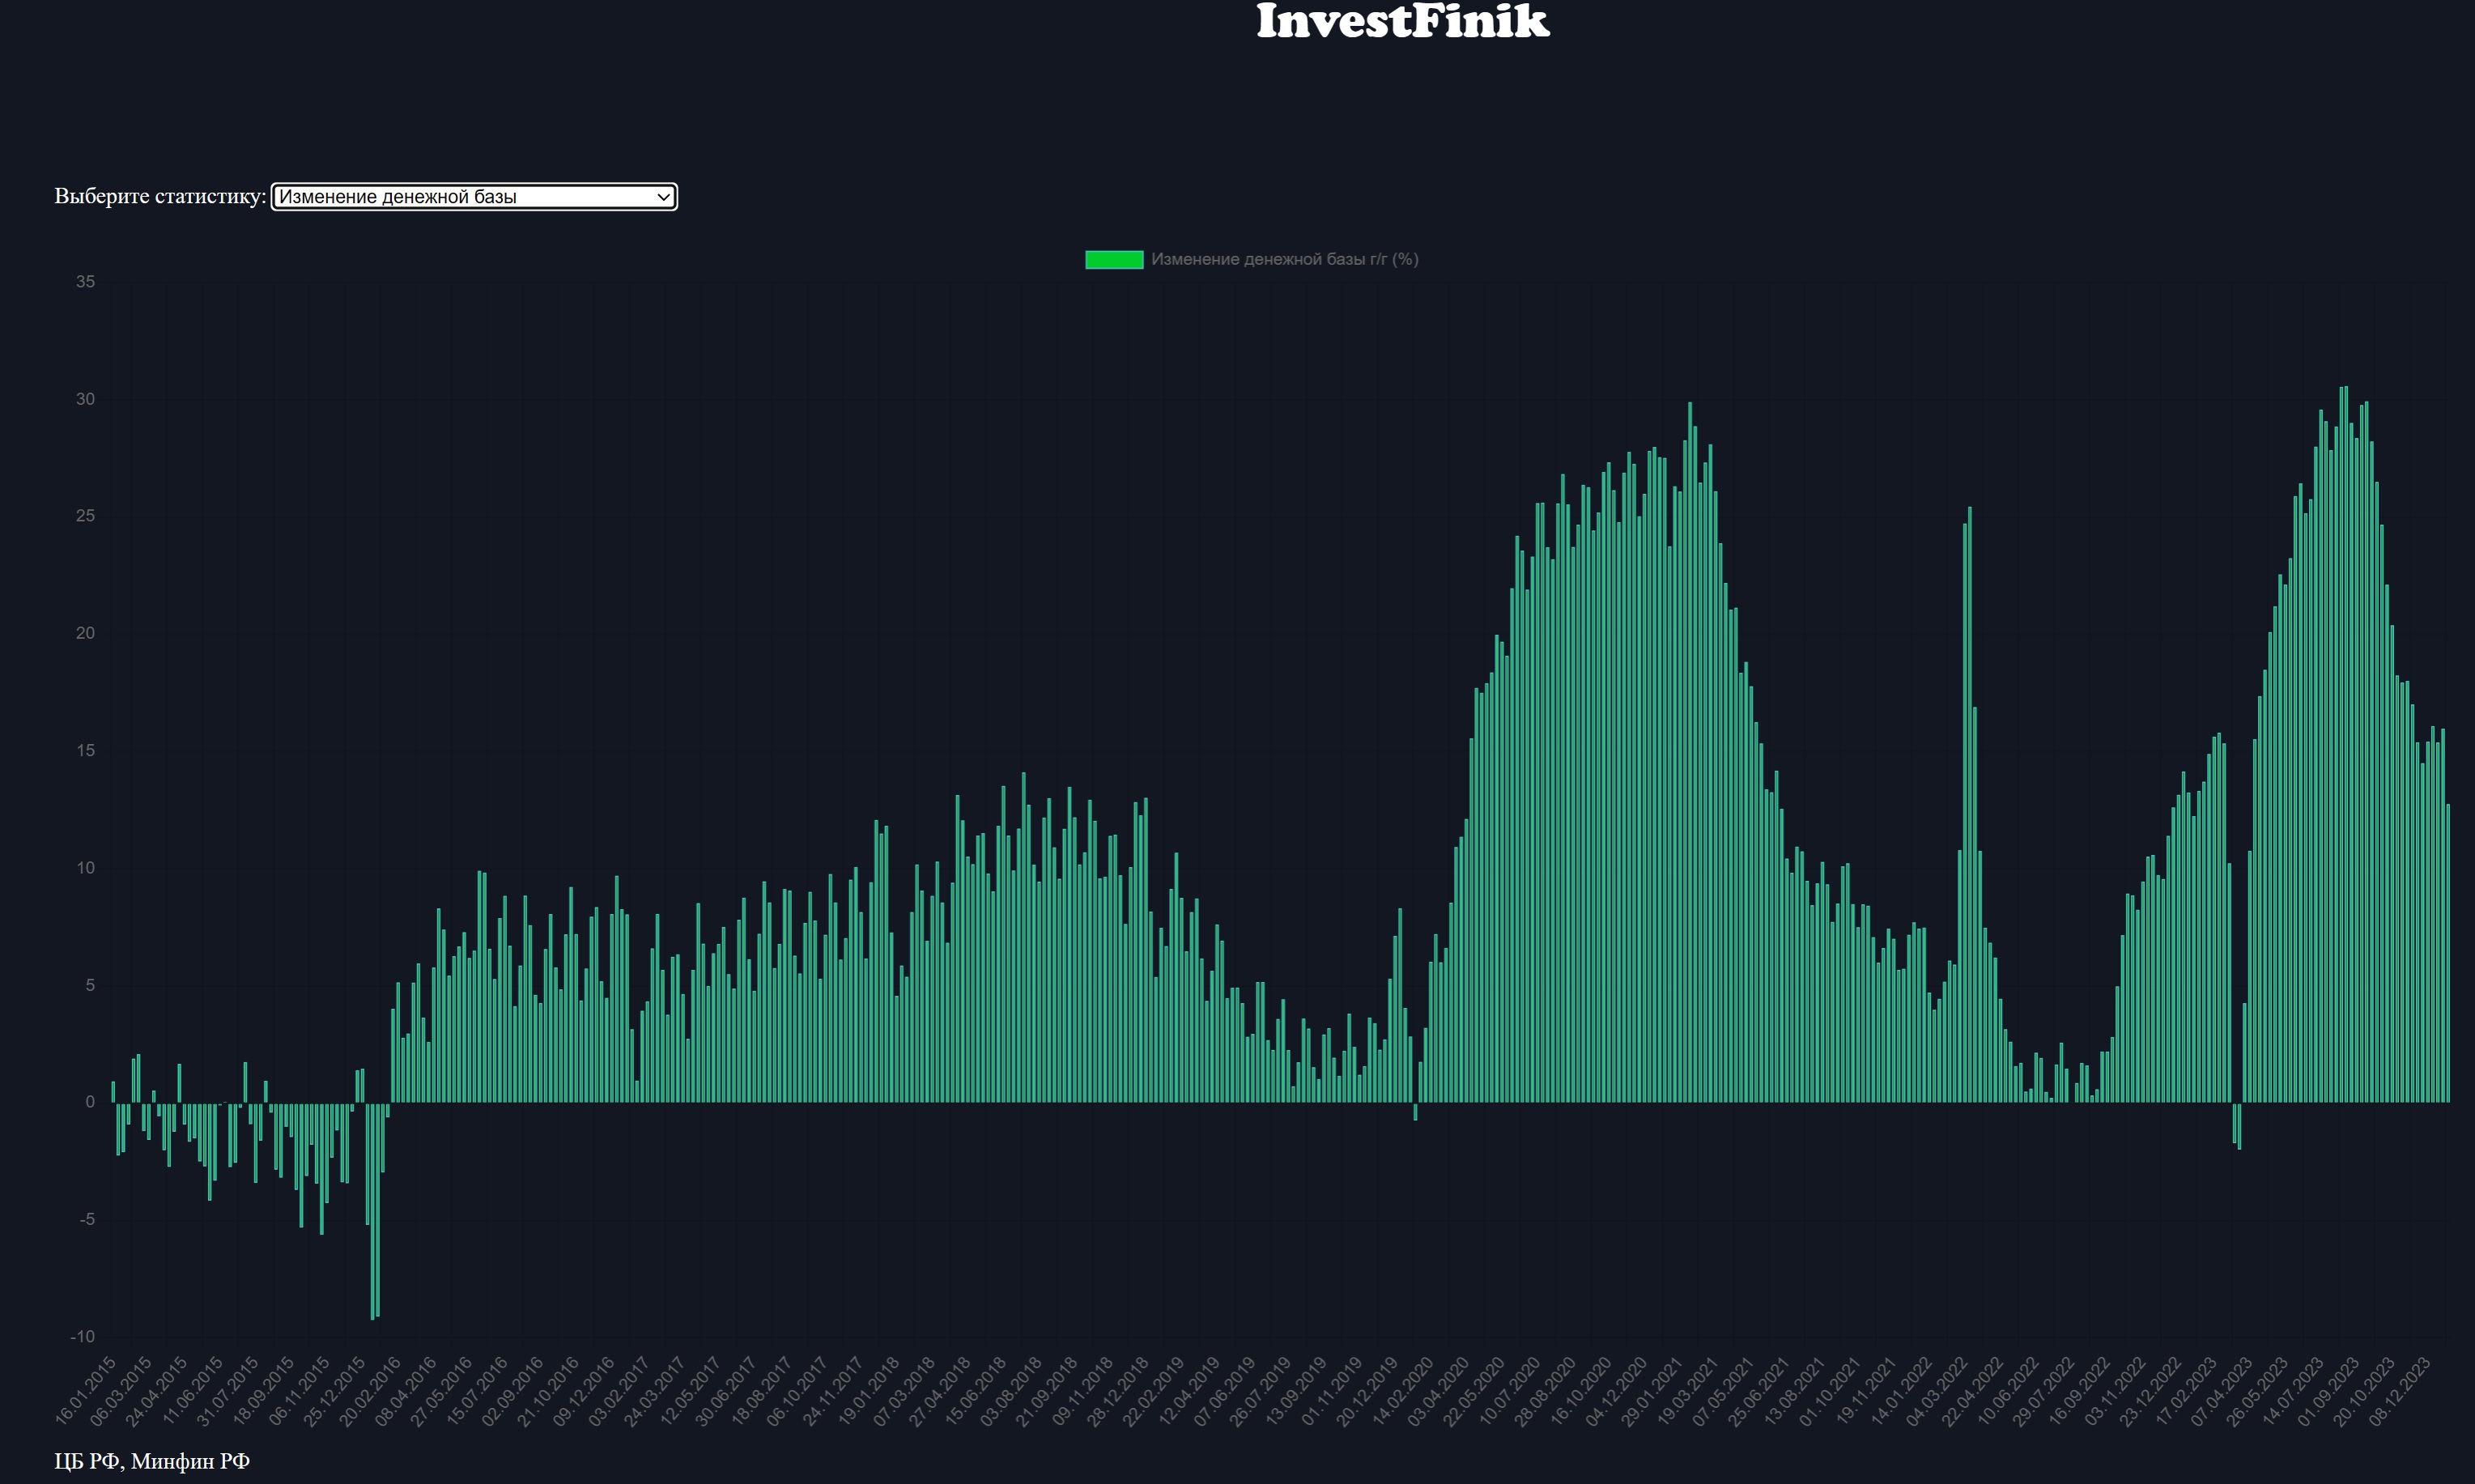This screenshot has width=2475, height=1484.
Task: Click the y-axis value 35
Action: click(x=86, y=282)
